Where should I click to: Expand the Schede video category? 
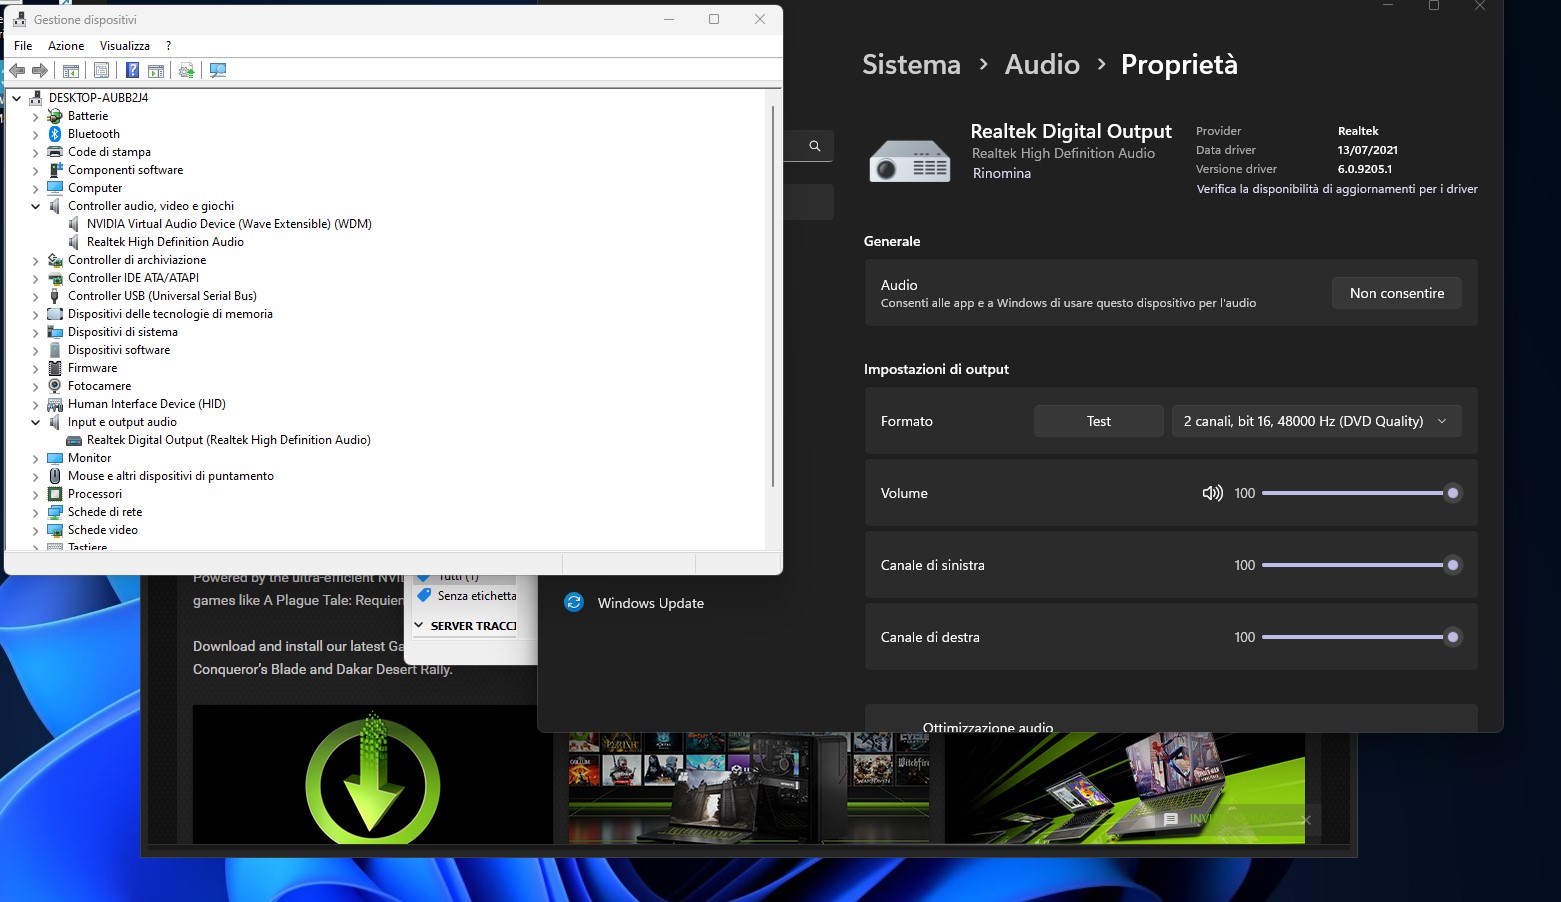(x=36, y=529)
